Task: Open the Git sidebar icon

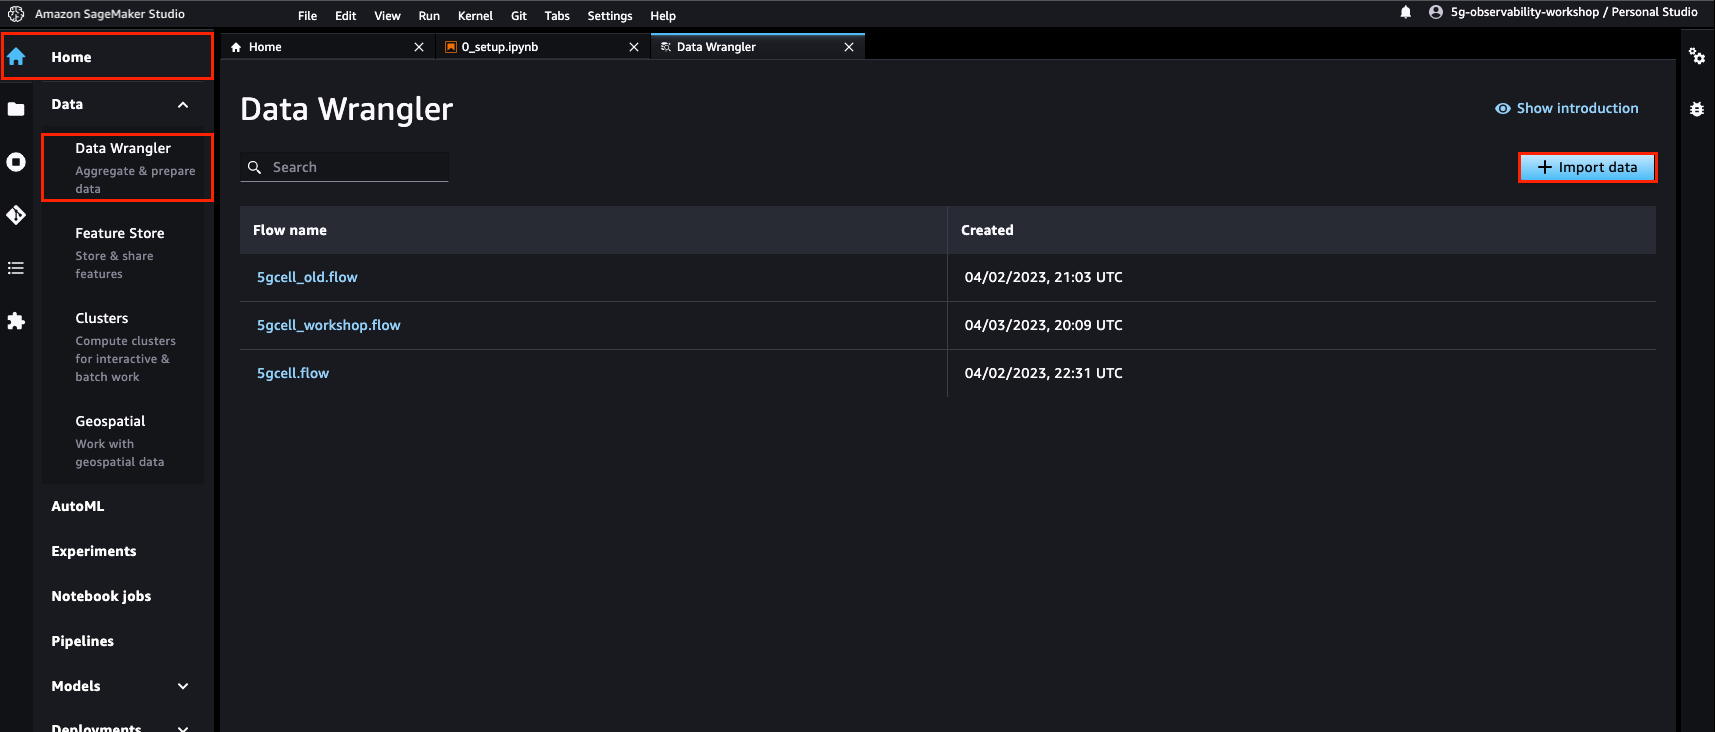Action: tap(16, 215)
